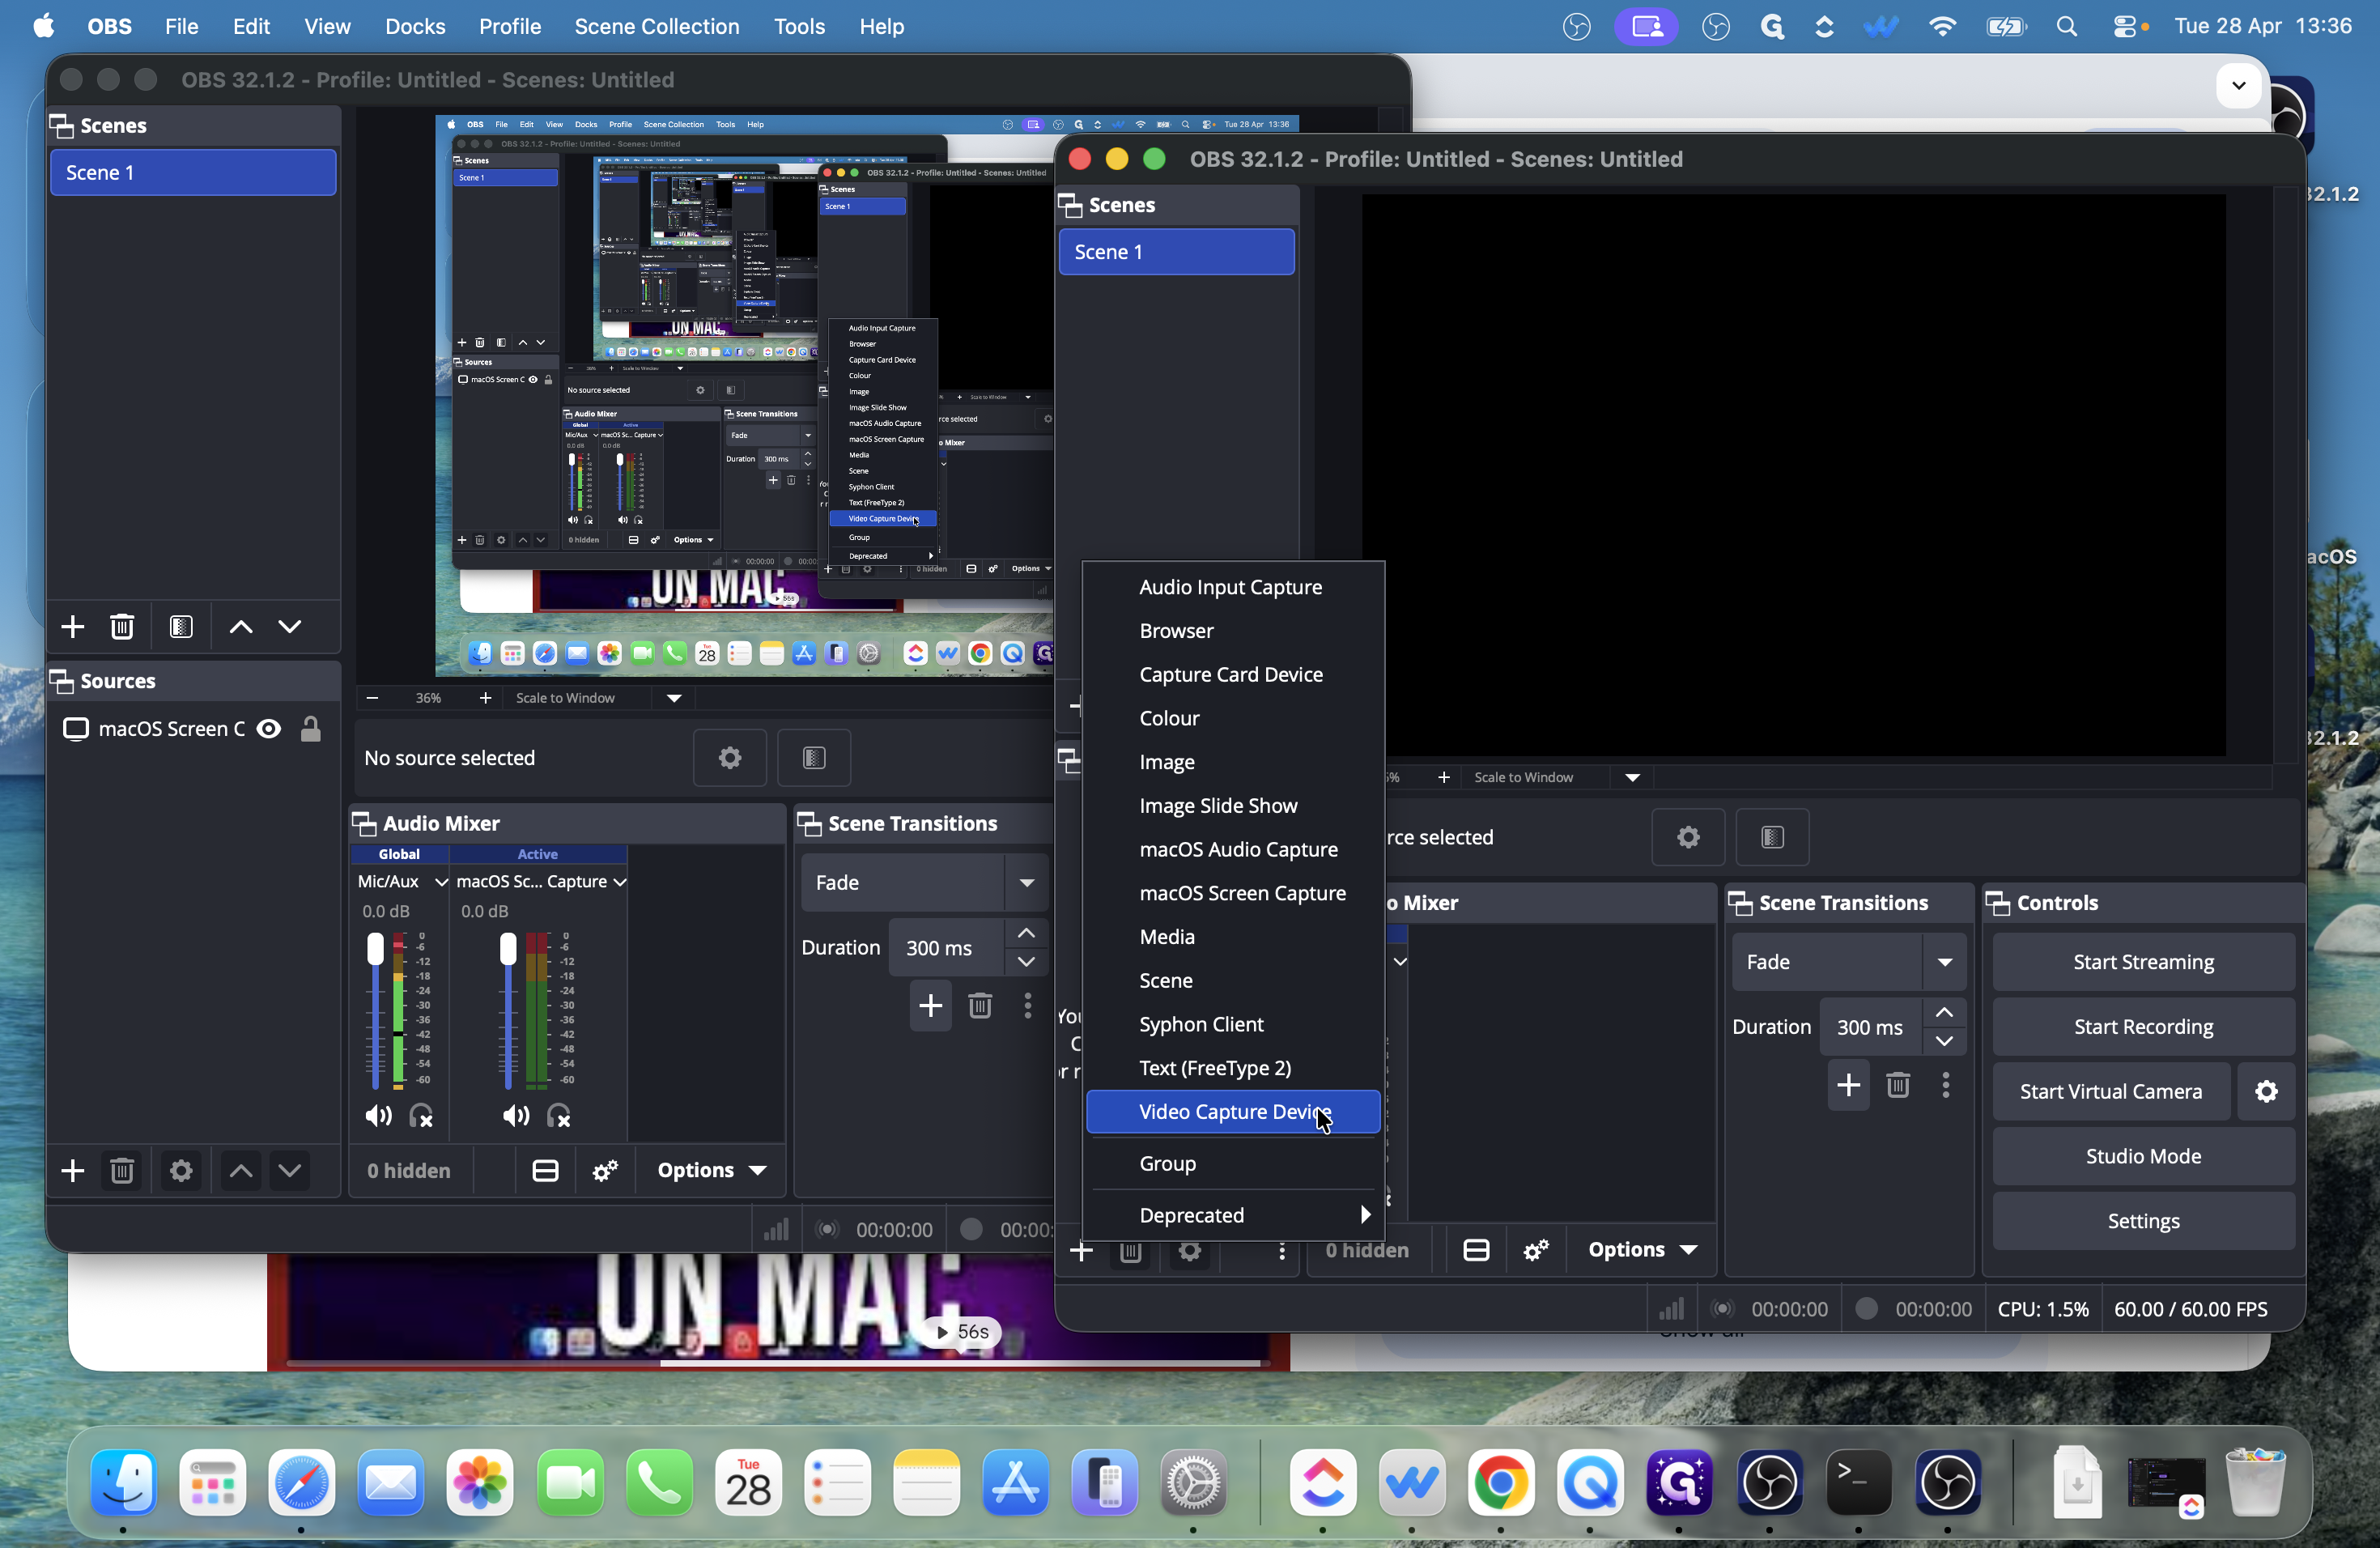Adjust the Mic/Aux volume fader
The image size is (2380, 1548).
(375, 948)
